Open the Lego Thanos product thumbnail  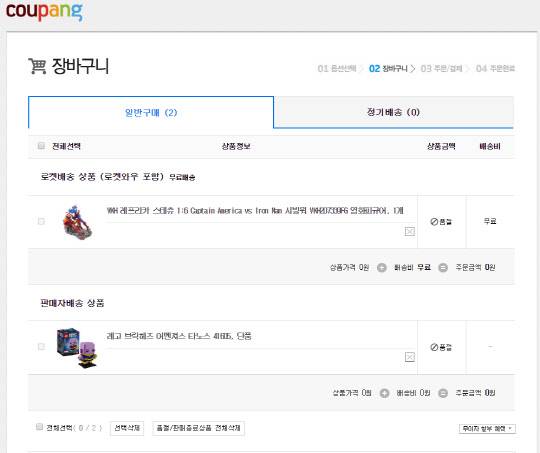77,348
